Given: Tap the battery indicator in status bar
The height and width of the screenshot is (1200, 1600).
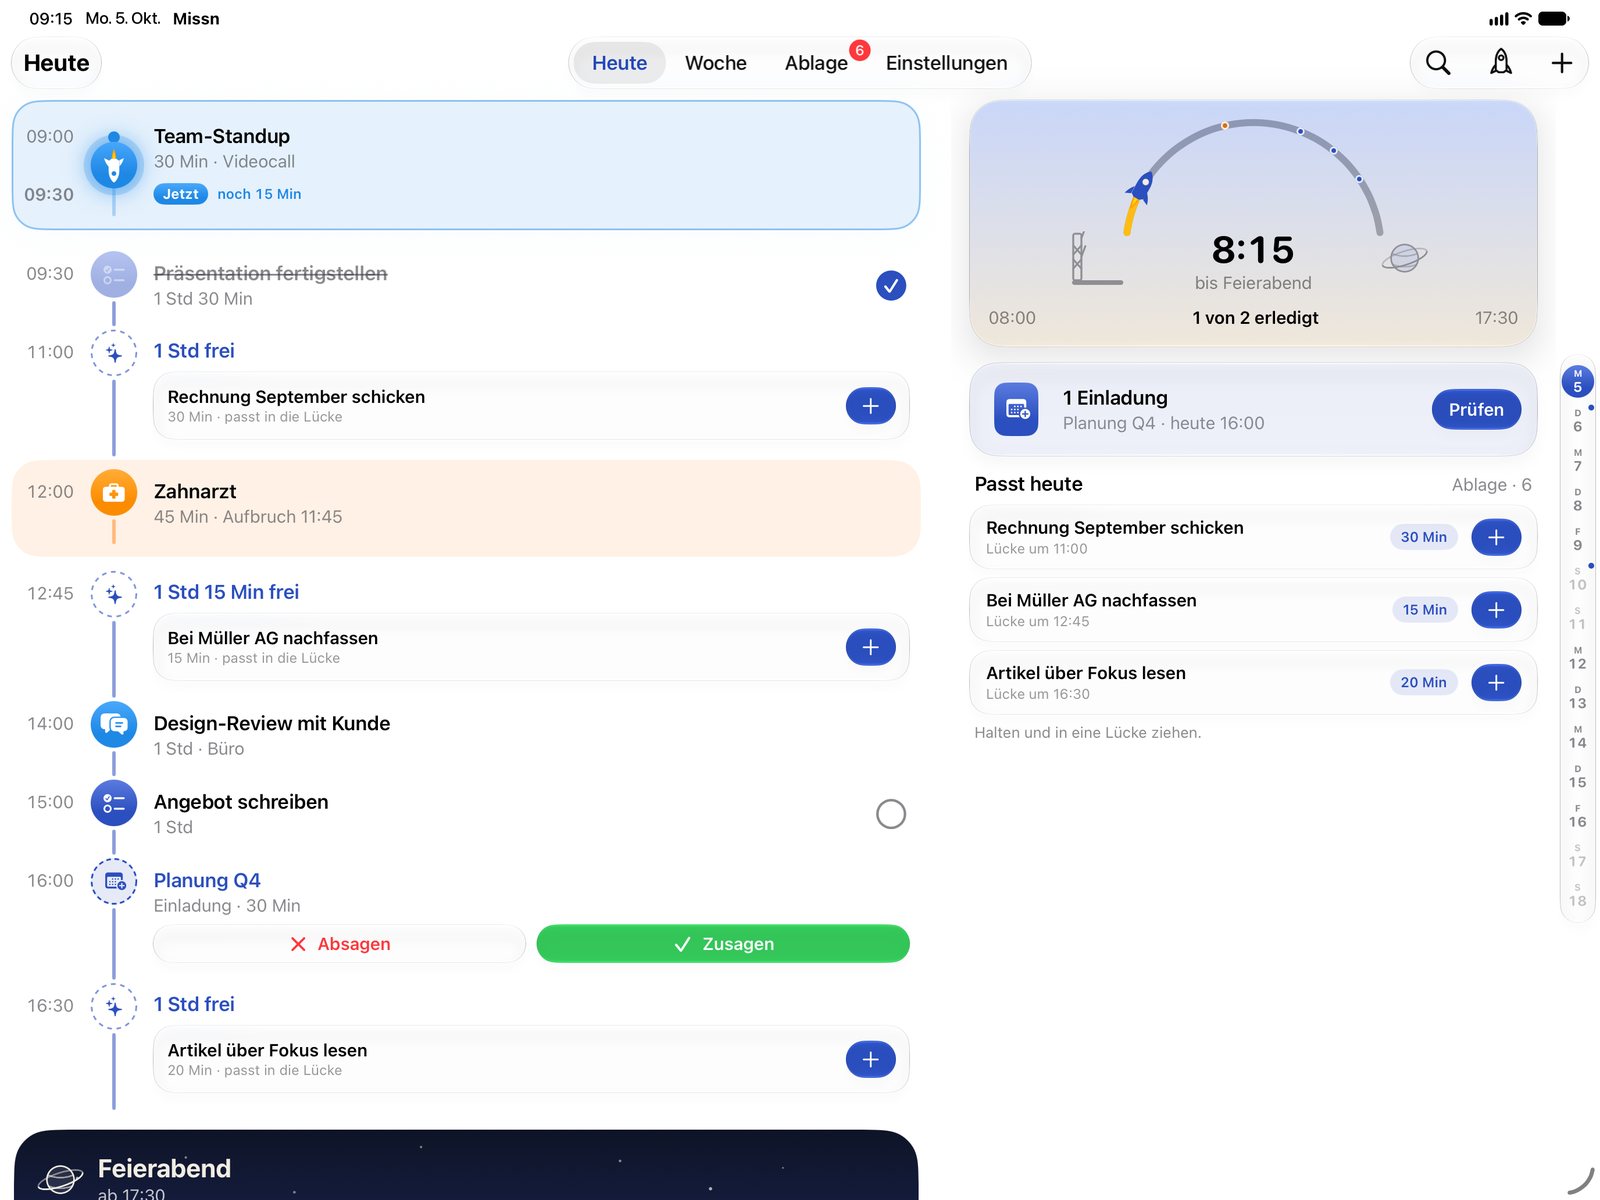Looking at the screenshot, I should 1553,18.
